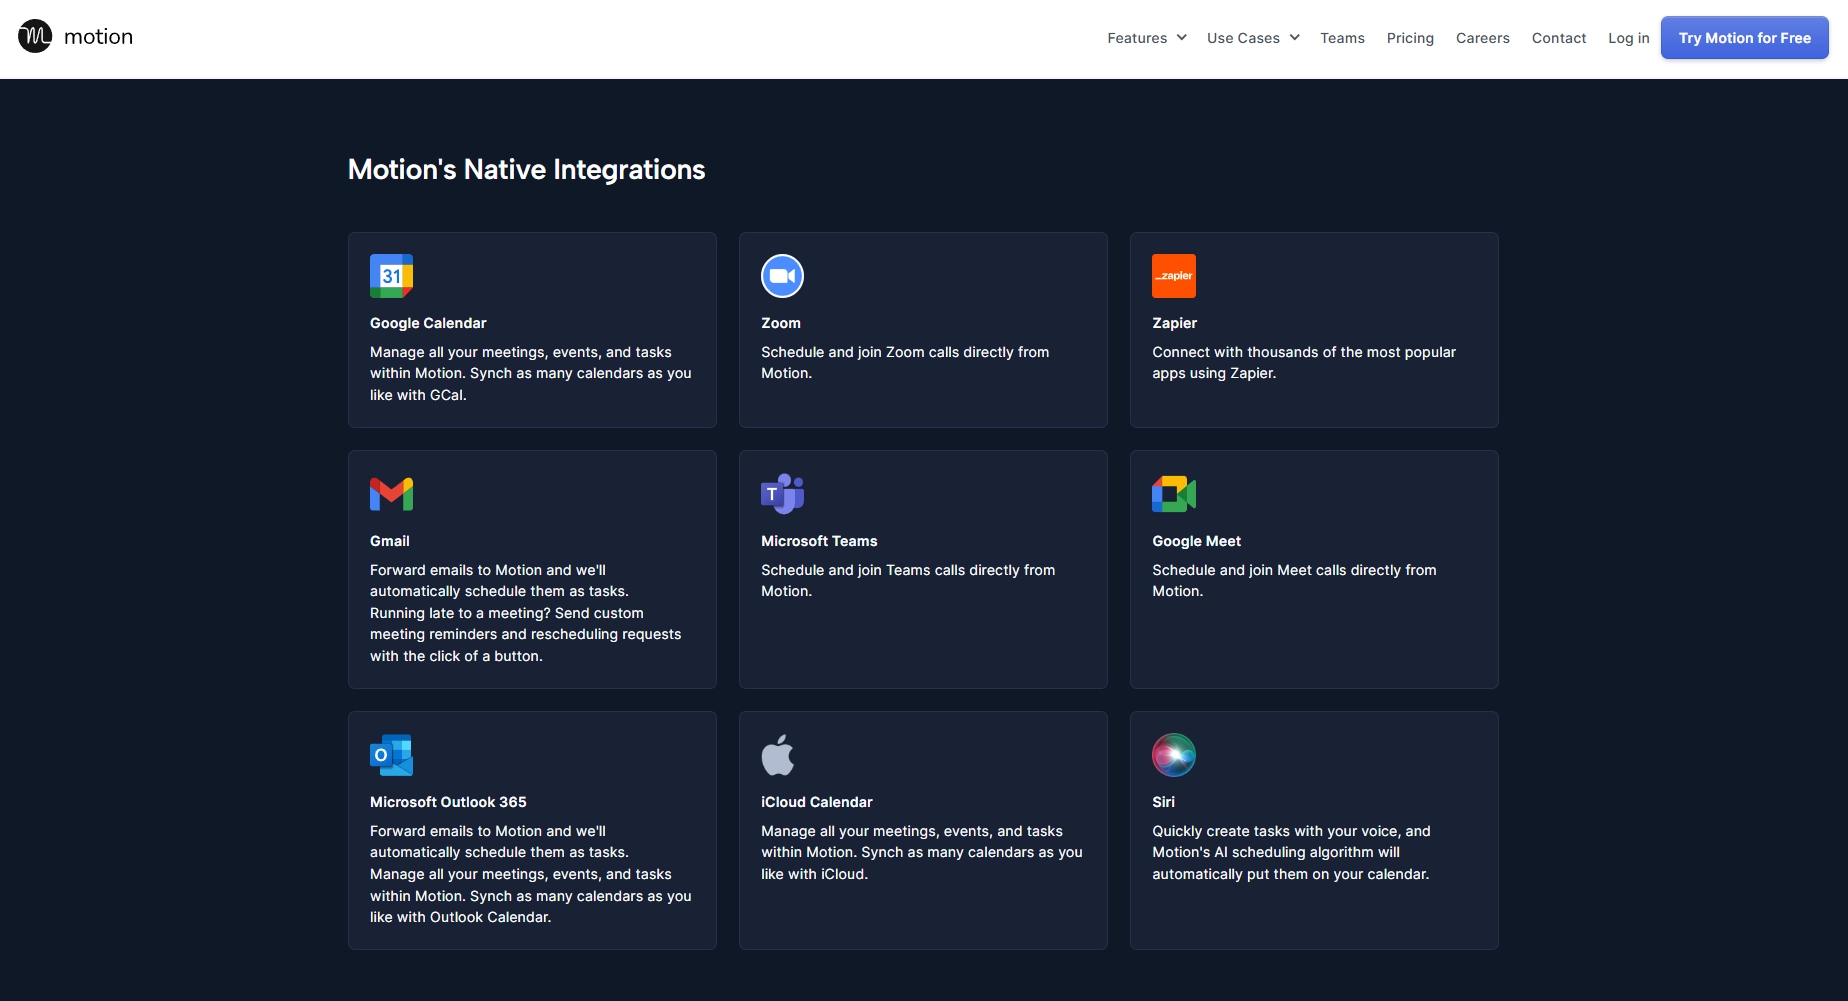Screen dimensions: 1848x1001
Task: Click the Gmail card title
Action: tap(390, 541)
